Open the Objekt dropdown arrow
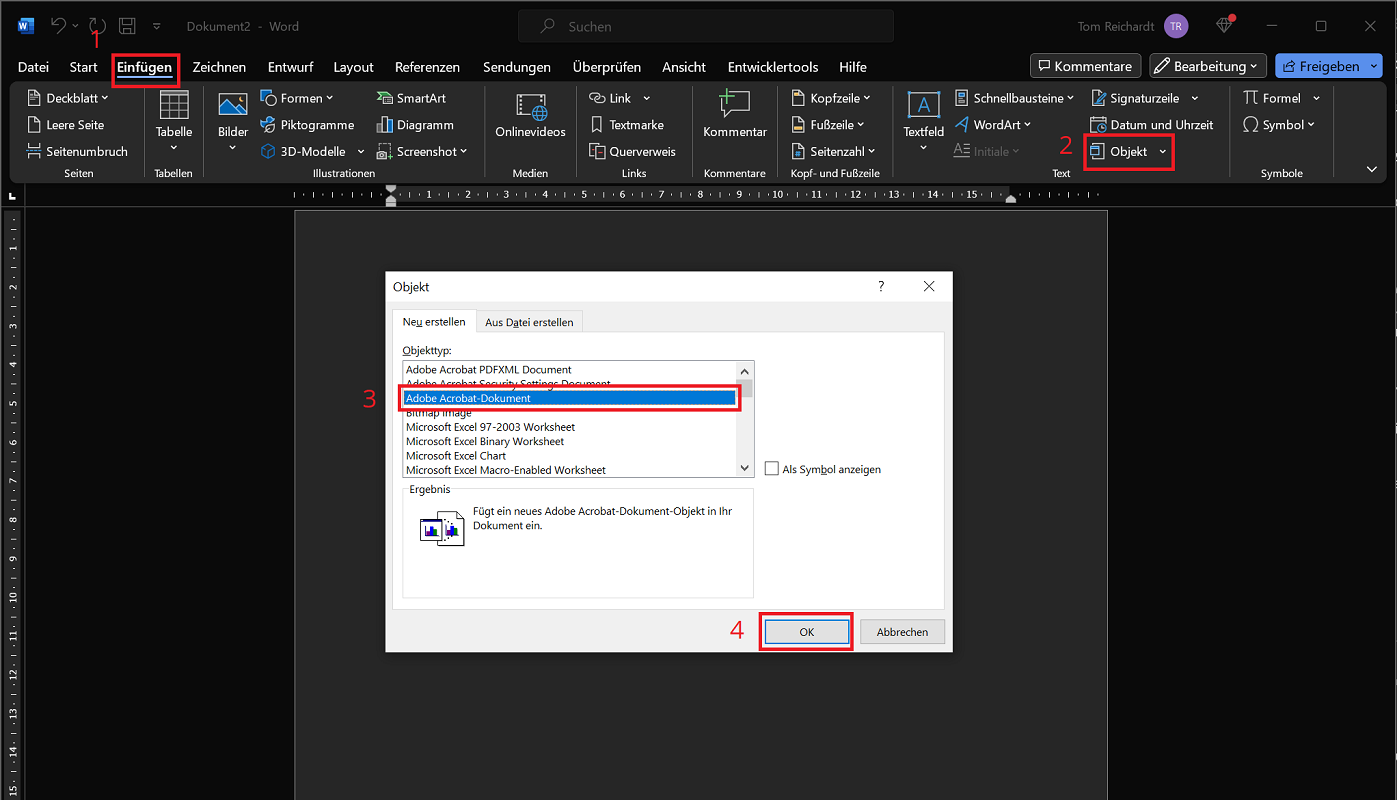1397x800 pixels. pos(1163,152)
